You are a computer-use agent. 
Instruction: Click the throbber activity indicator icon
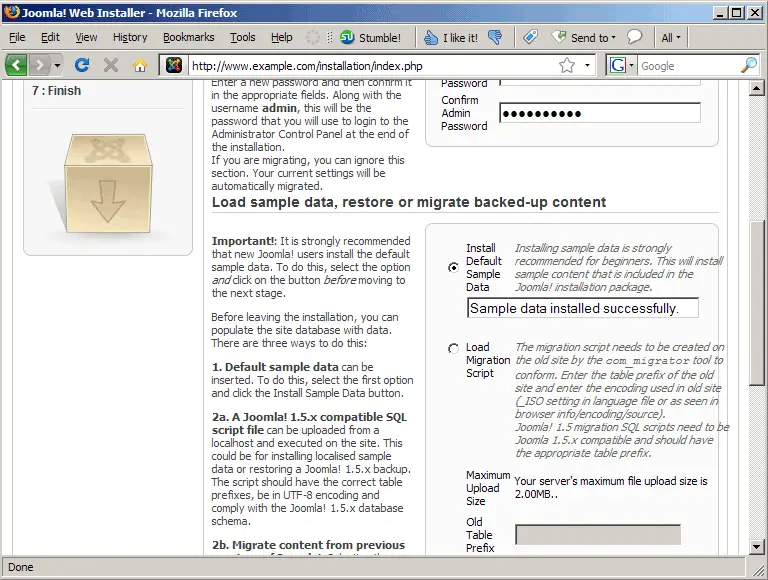tap(312, 37)
